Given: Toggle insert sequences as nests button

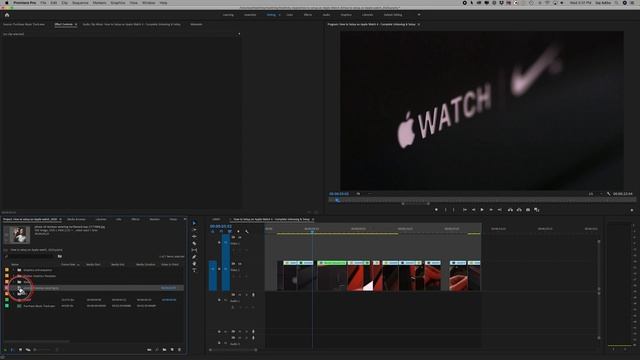Looking at the screenshot, I should 213,232.
